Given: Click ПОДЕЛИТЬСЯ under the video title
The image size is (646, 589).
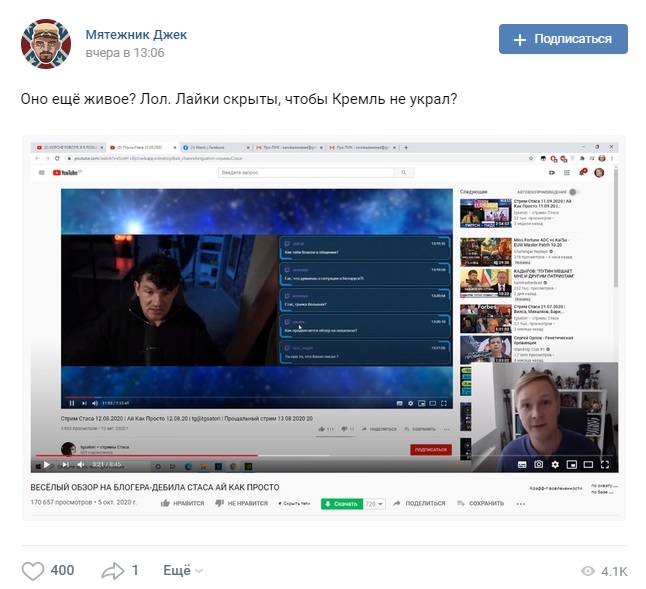Looking at the screenshot, I should 419,503.
